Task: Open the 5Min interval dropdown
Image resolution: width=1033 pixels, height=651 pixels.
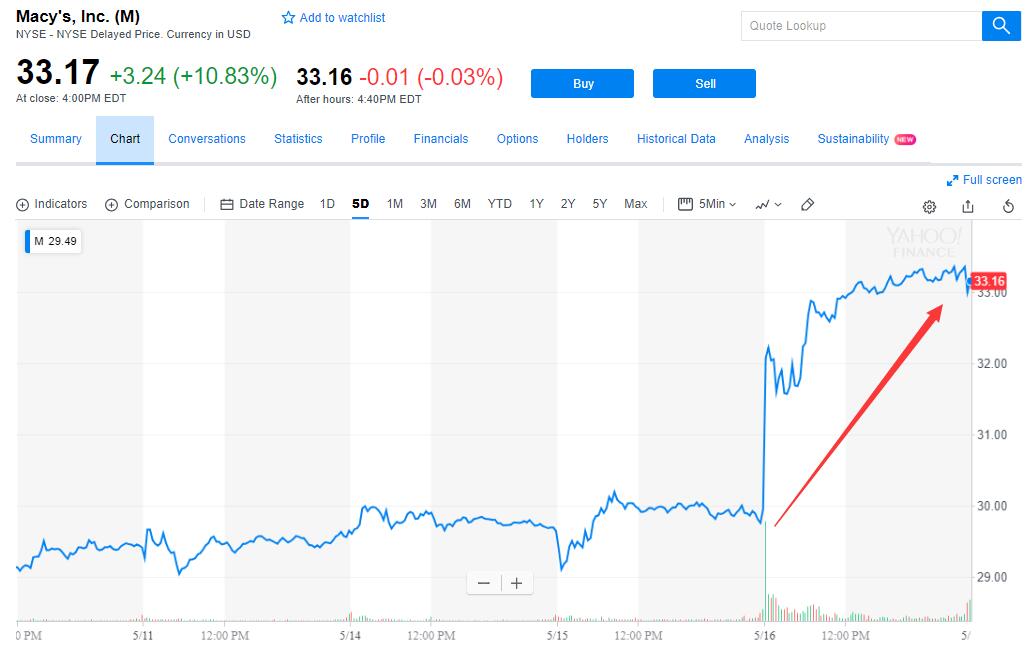Action: [707, 204]
